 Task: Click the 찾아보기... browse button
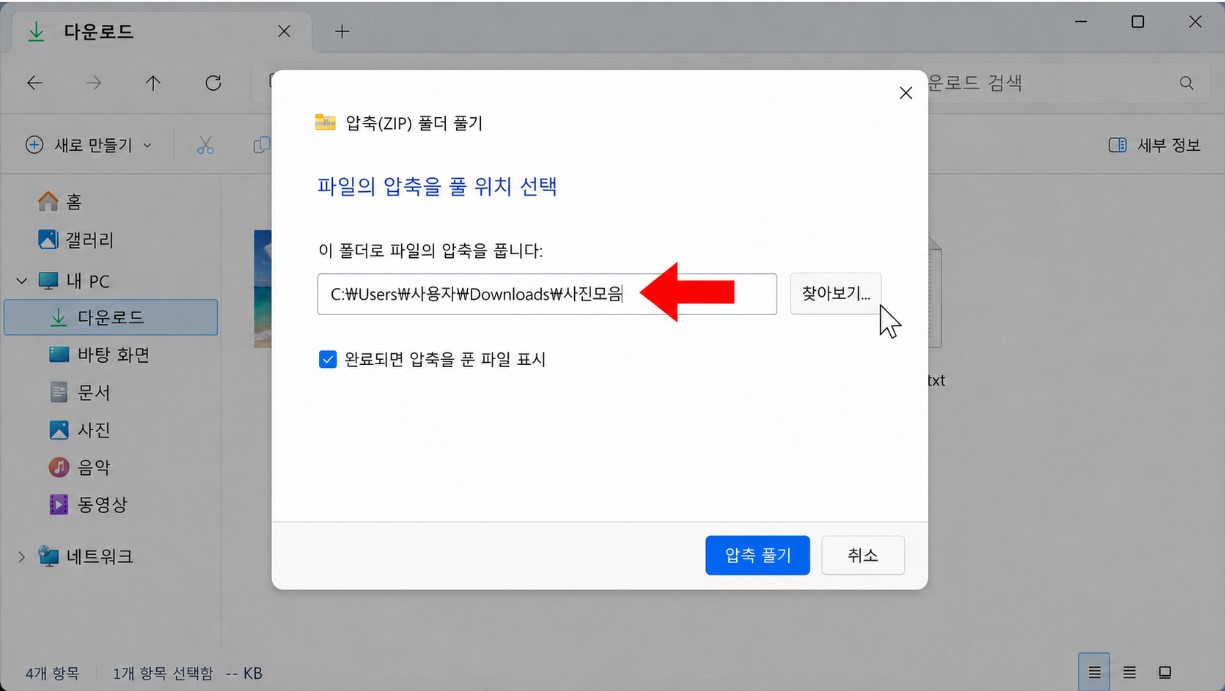[835, 294]
